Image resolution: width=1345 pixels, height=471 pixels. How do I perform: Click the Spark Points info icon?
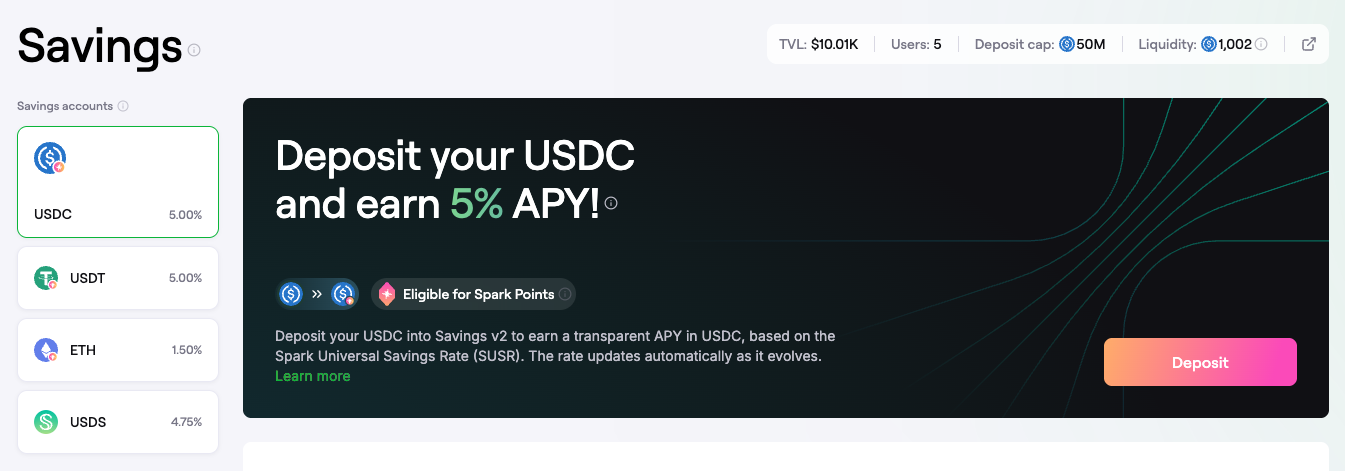click(x=565, y=294)
